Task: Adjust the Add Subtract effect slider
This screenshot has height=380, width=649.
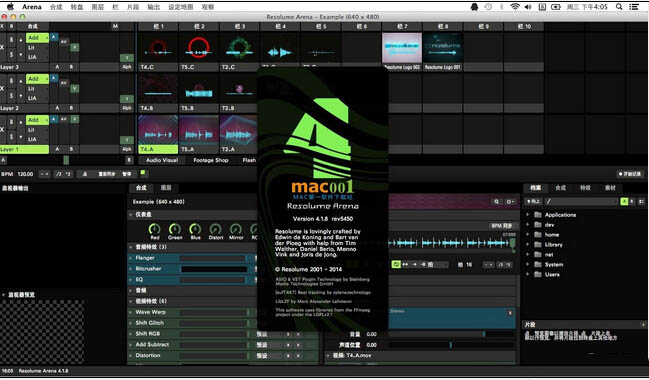Action: [x=214, y=345]
